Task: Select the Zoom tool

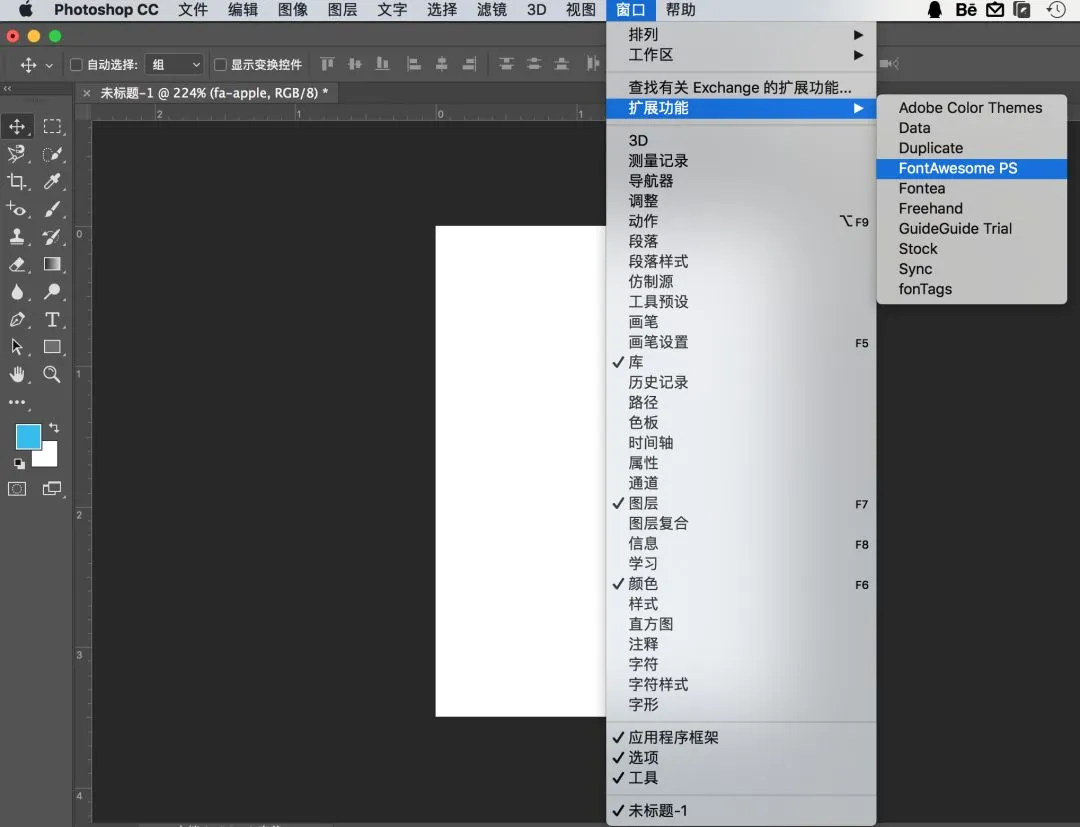Action: point(52,374)
